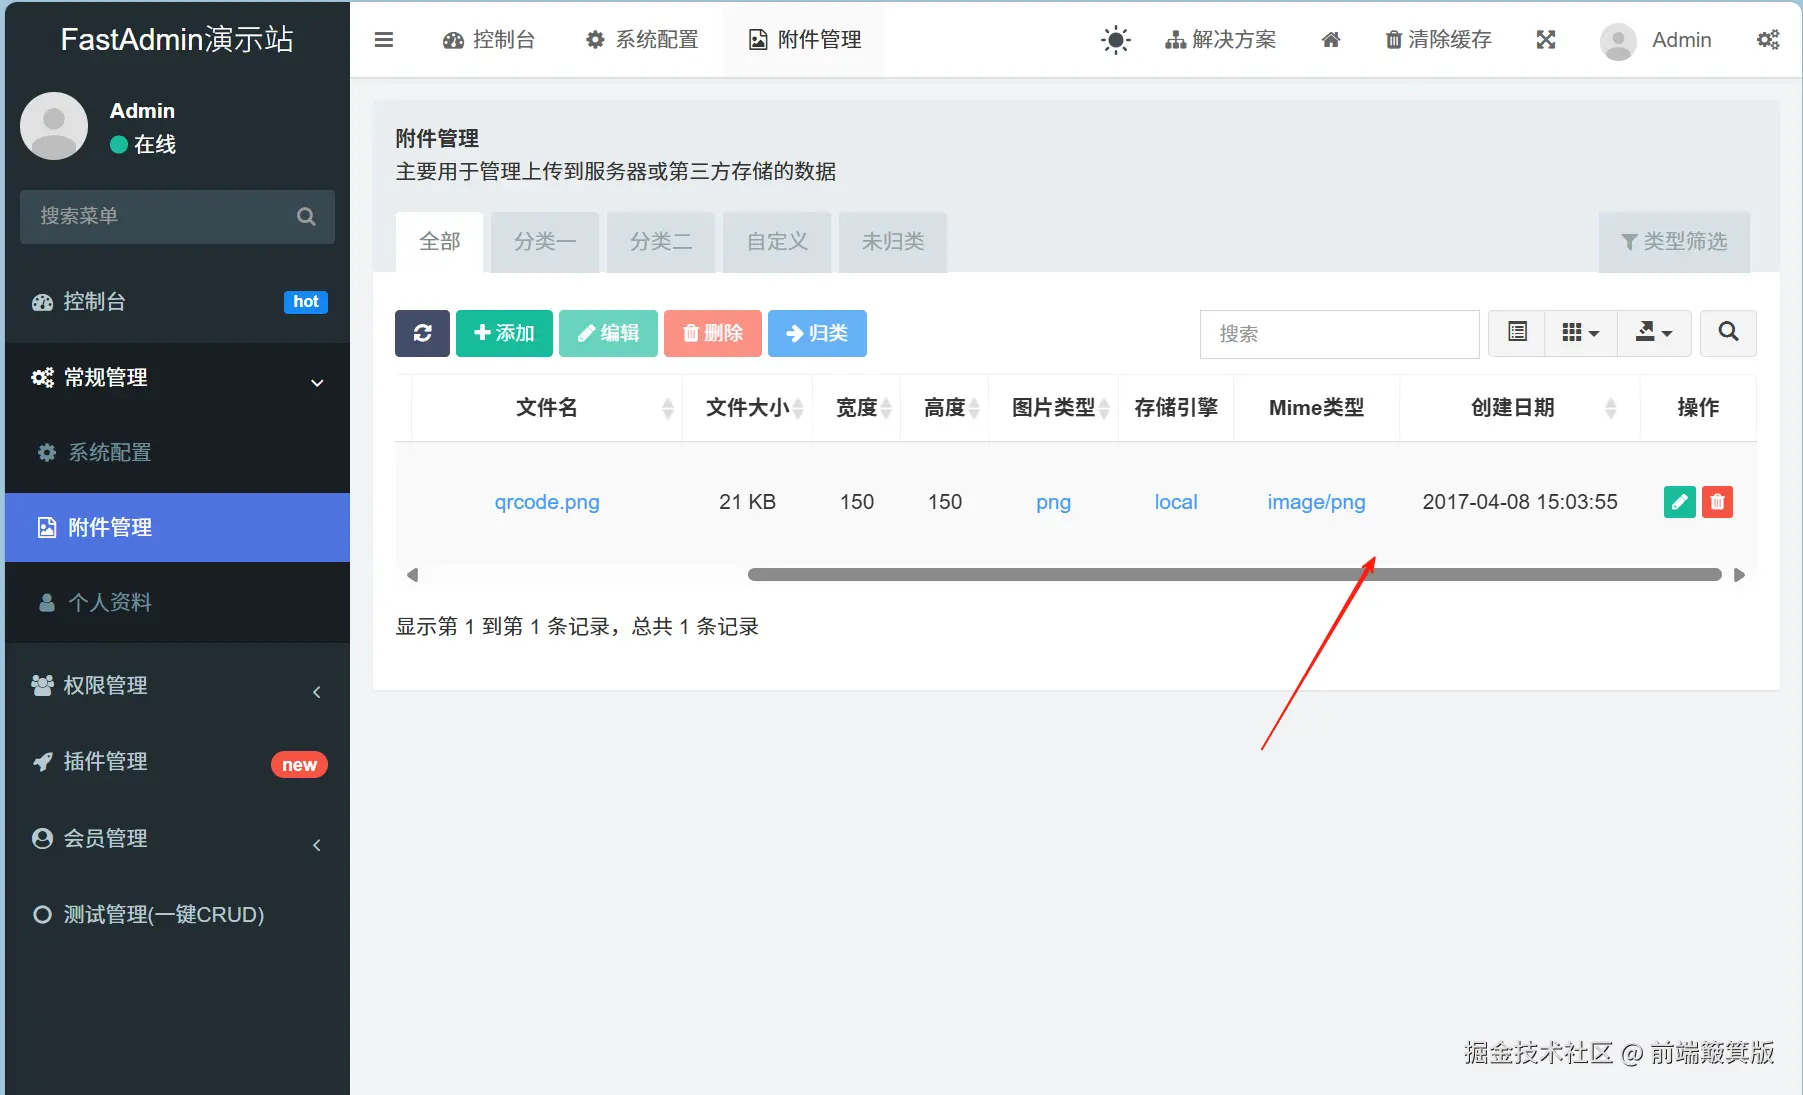Sort the table by 创建日期
The width and height of the screenshot is (1803, 1095).
click(x=1520, y=408)
